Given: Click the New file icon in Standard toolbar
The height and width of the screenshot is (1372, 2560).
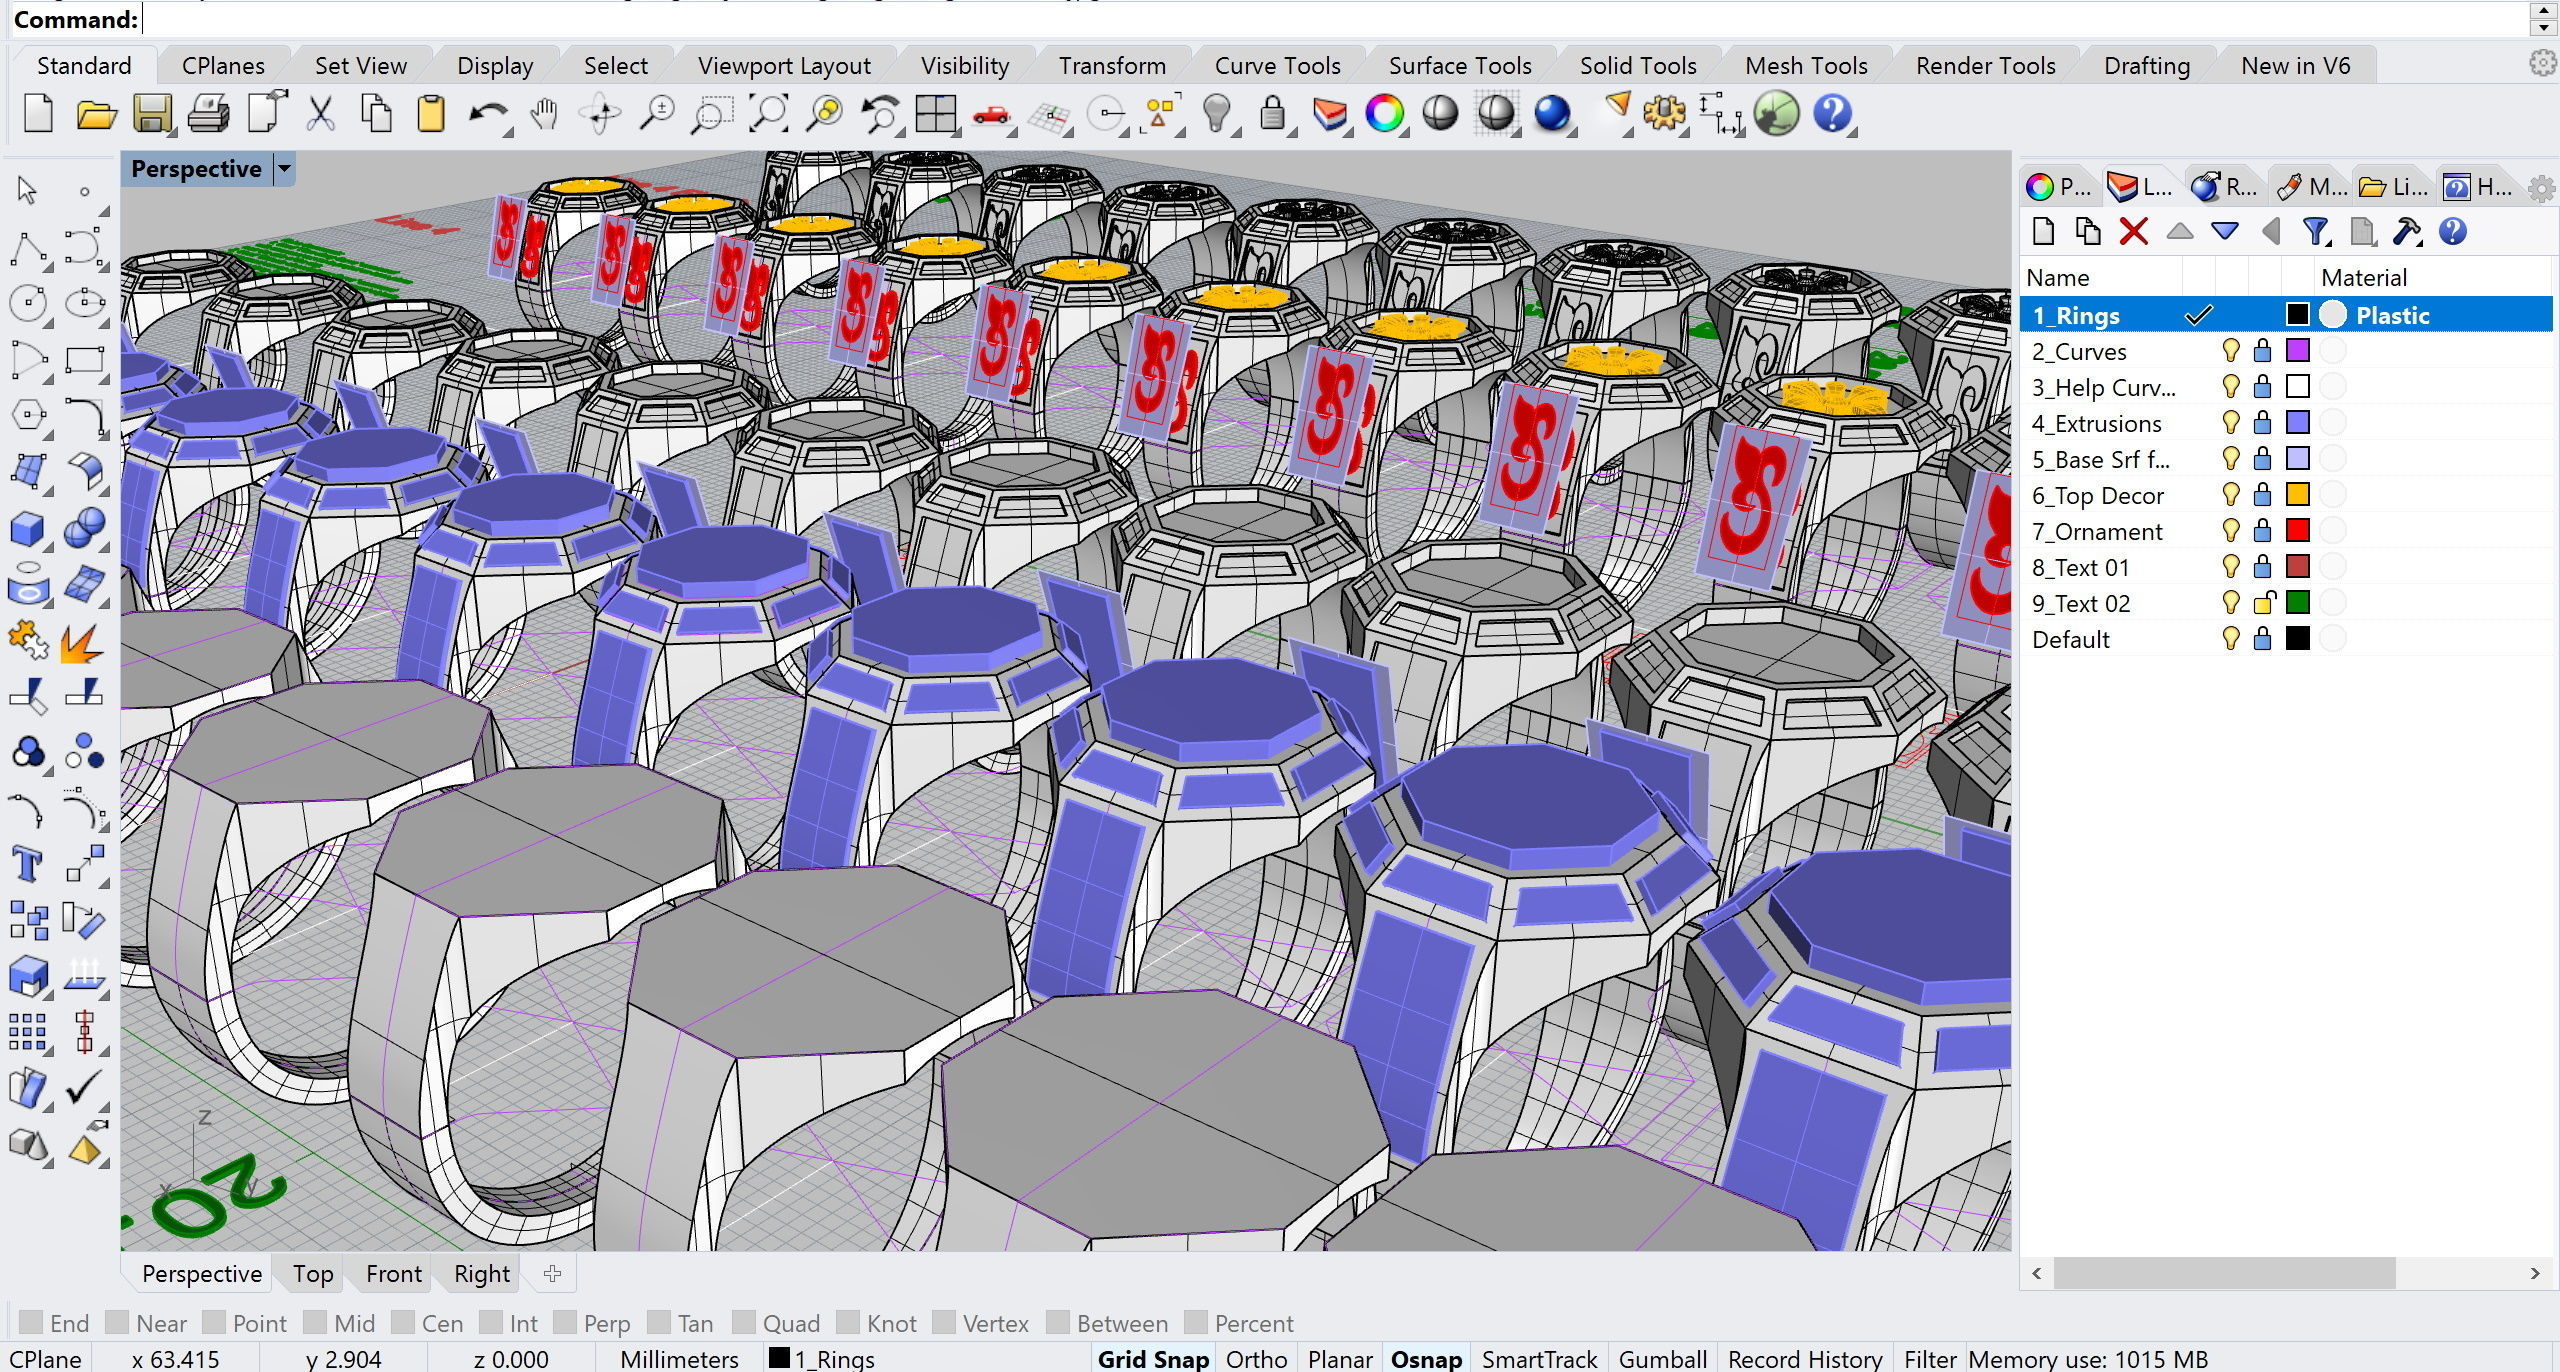Looking at the screenshot, I should (x=38, y=114).
